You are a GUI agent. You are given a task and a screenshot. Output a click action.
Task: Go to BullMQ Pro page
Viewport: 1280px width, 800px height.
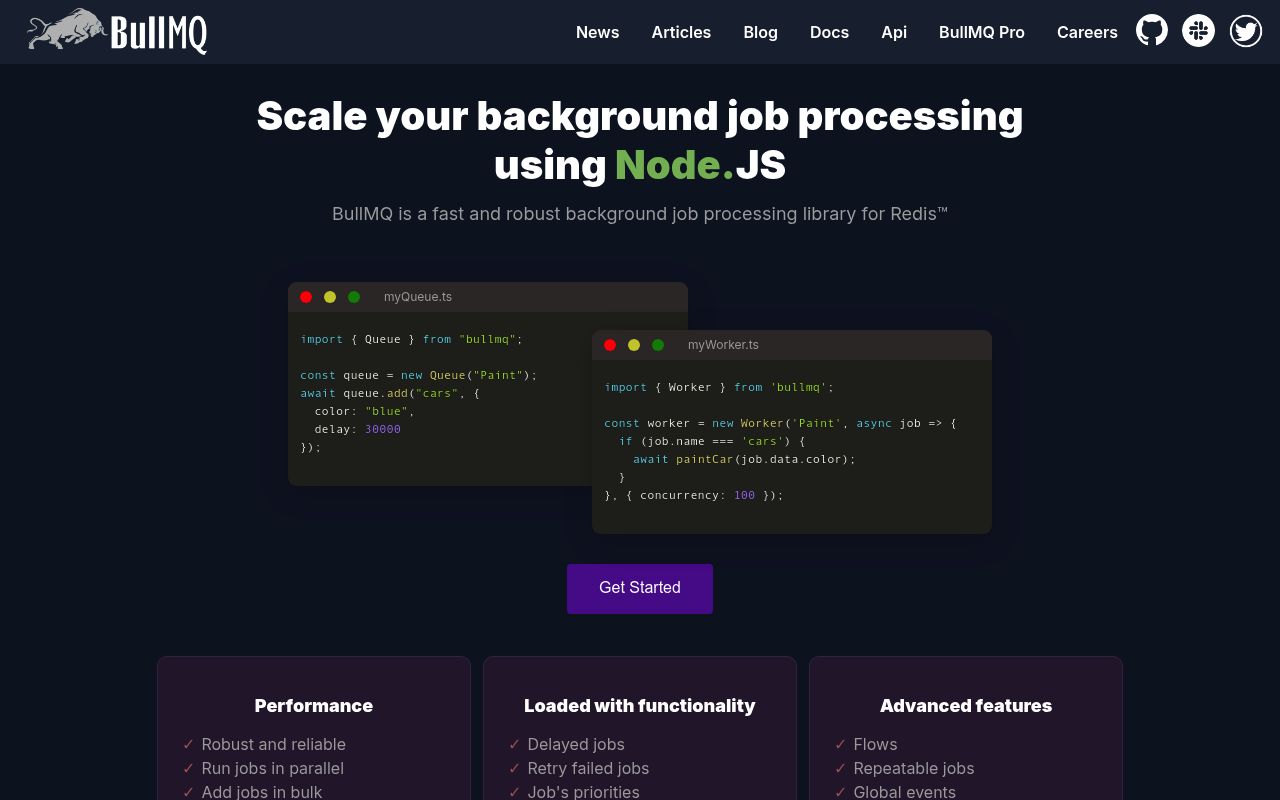(x=982, y=32)
